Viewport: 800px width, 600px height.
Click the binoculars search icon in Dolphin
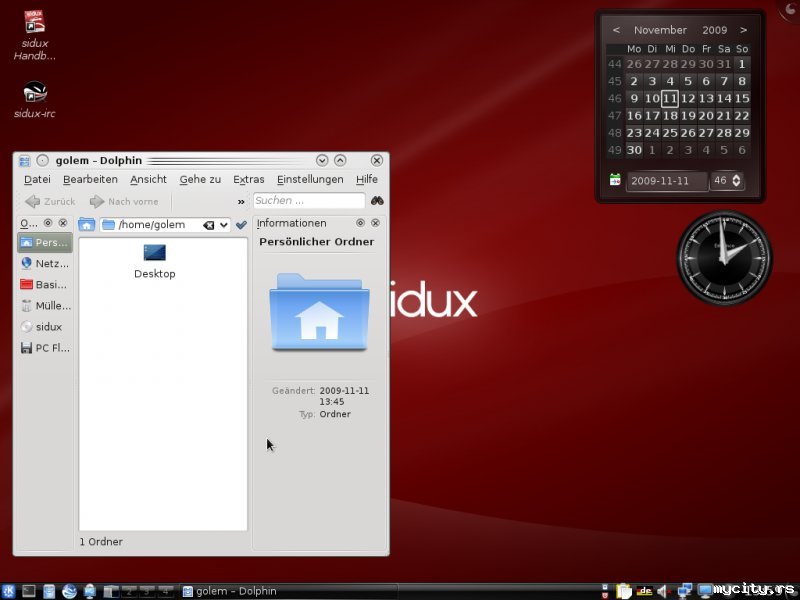[377, 201]
